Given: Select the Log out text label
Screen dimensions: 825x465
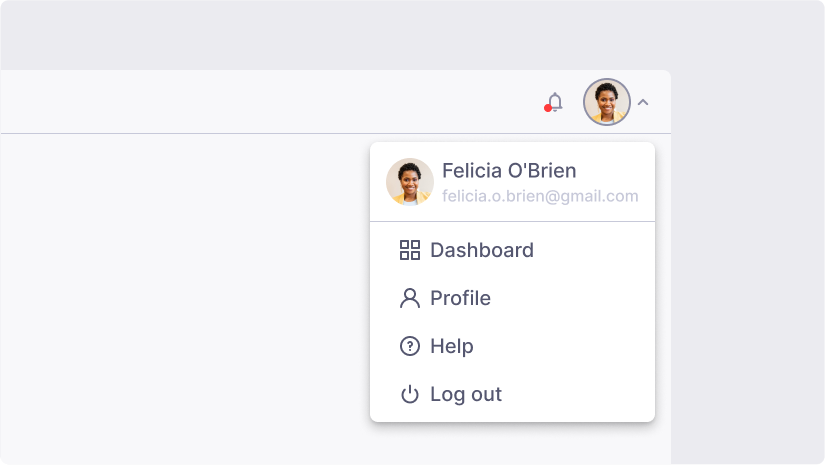Looking at the screenshot, I should coord(466,394).
